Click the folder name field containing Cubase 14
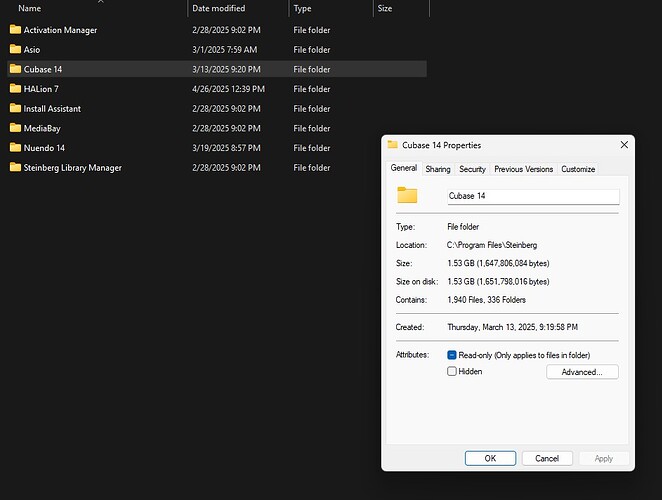Screen dimensions: 662x500 coord(533,196)
